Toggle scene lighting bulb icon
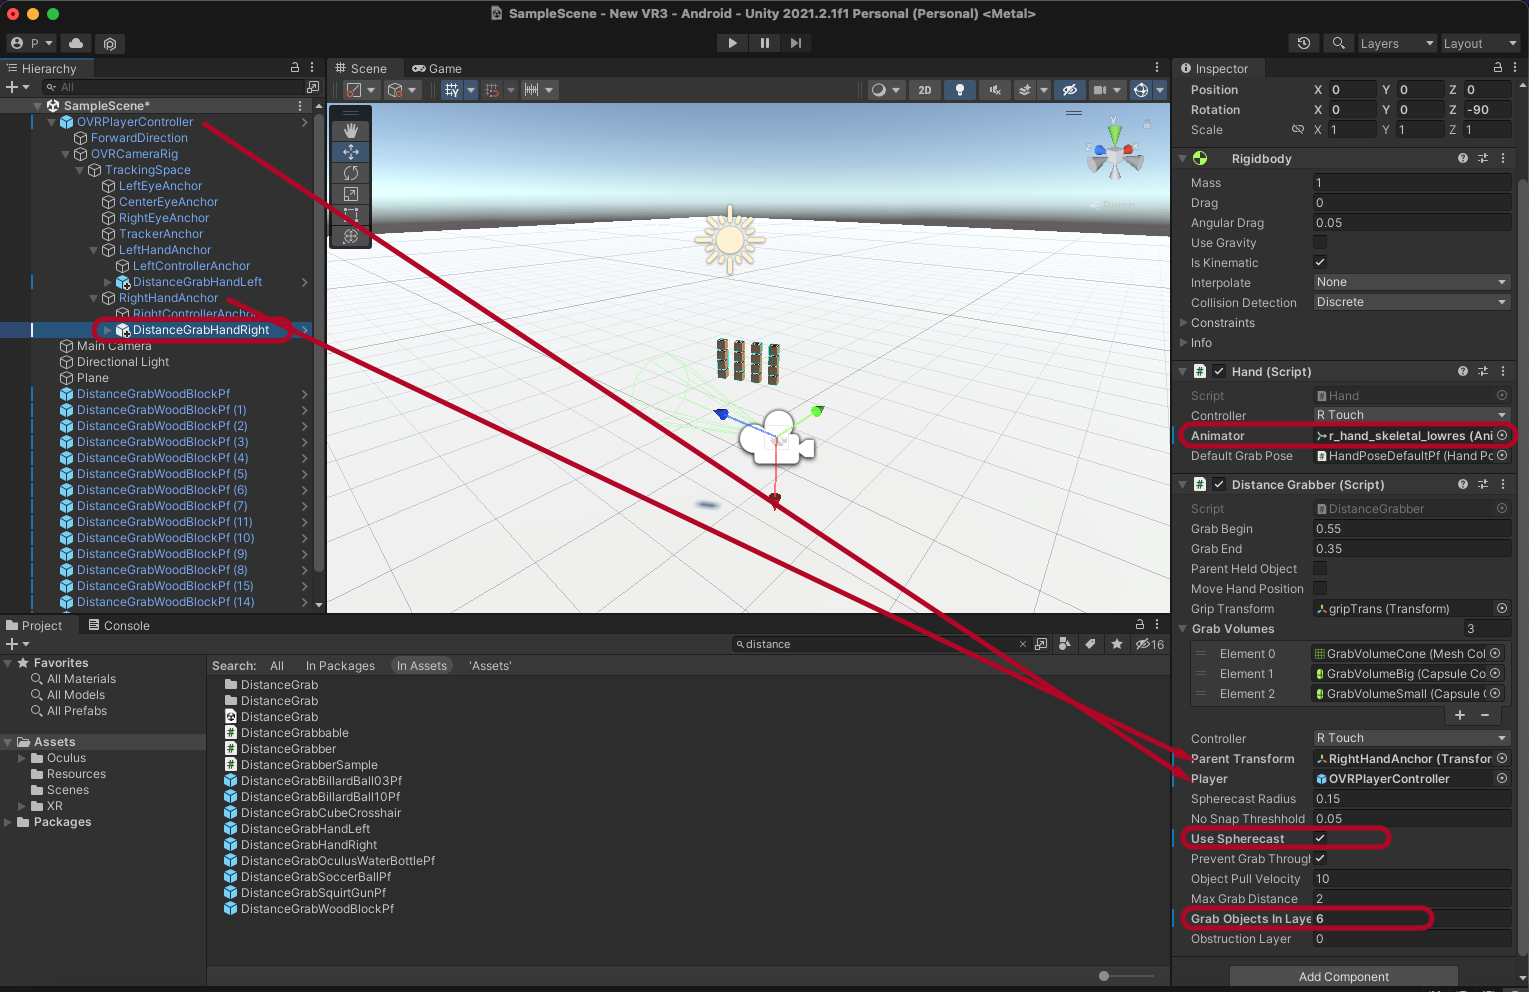The width and height of the screenshot is (1529, 992). tap(960, 90)
